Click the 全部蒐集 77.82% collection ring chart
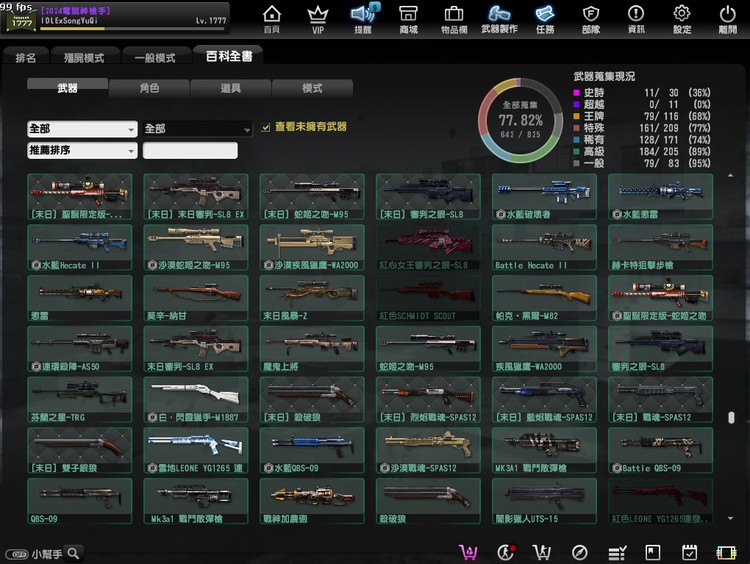Screen dimensions: 750x564 point(520,120)
